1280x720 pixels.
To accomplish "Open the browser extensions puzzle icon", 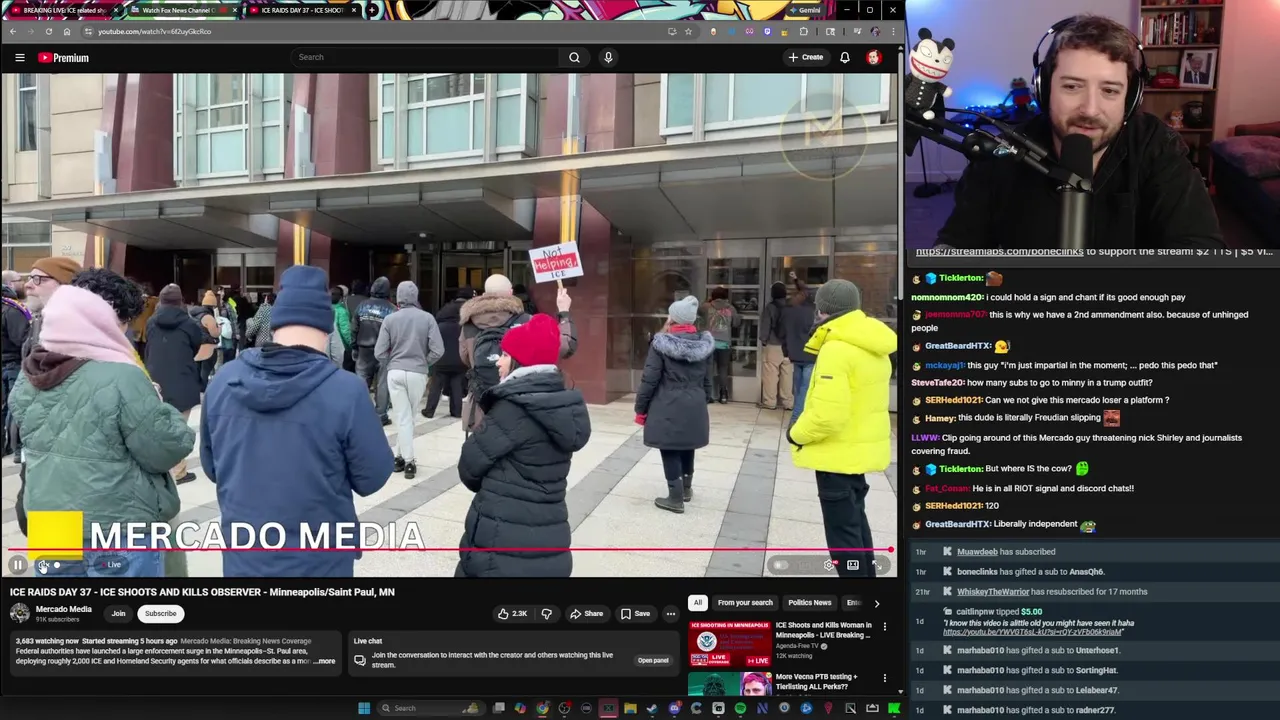I will (803, 31).
